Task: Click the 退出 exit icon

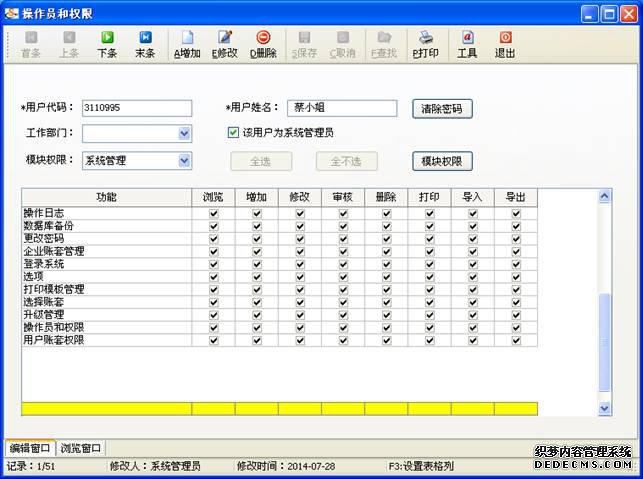Action: 505,44
